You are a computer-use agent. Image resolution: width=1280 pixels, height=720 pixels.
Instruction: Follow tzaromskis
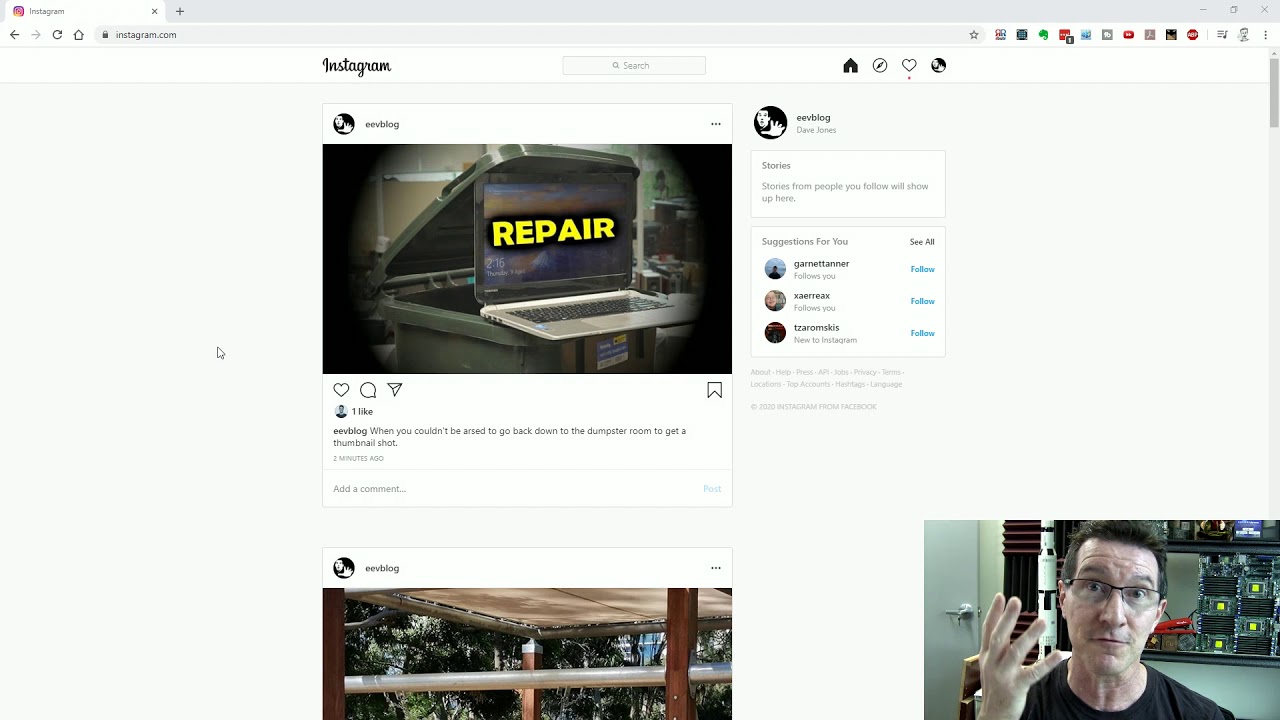pos(922,333)
